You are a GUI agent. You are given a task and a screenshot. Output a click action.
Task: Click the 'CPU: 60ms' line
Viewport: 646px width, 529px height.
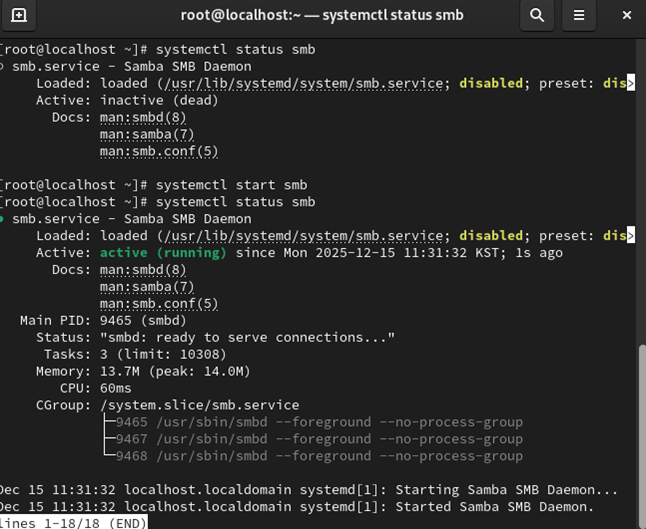(96, 389)
